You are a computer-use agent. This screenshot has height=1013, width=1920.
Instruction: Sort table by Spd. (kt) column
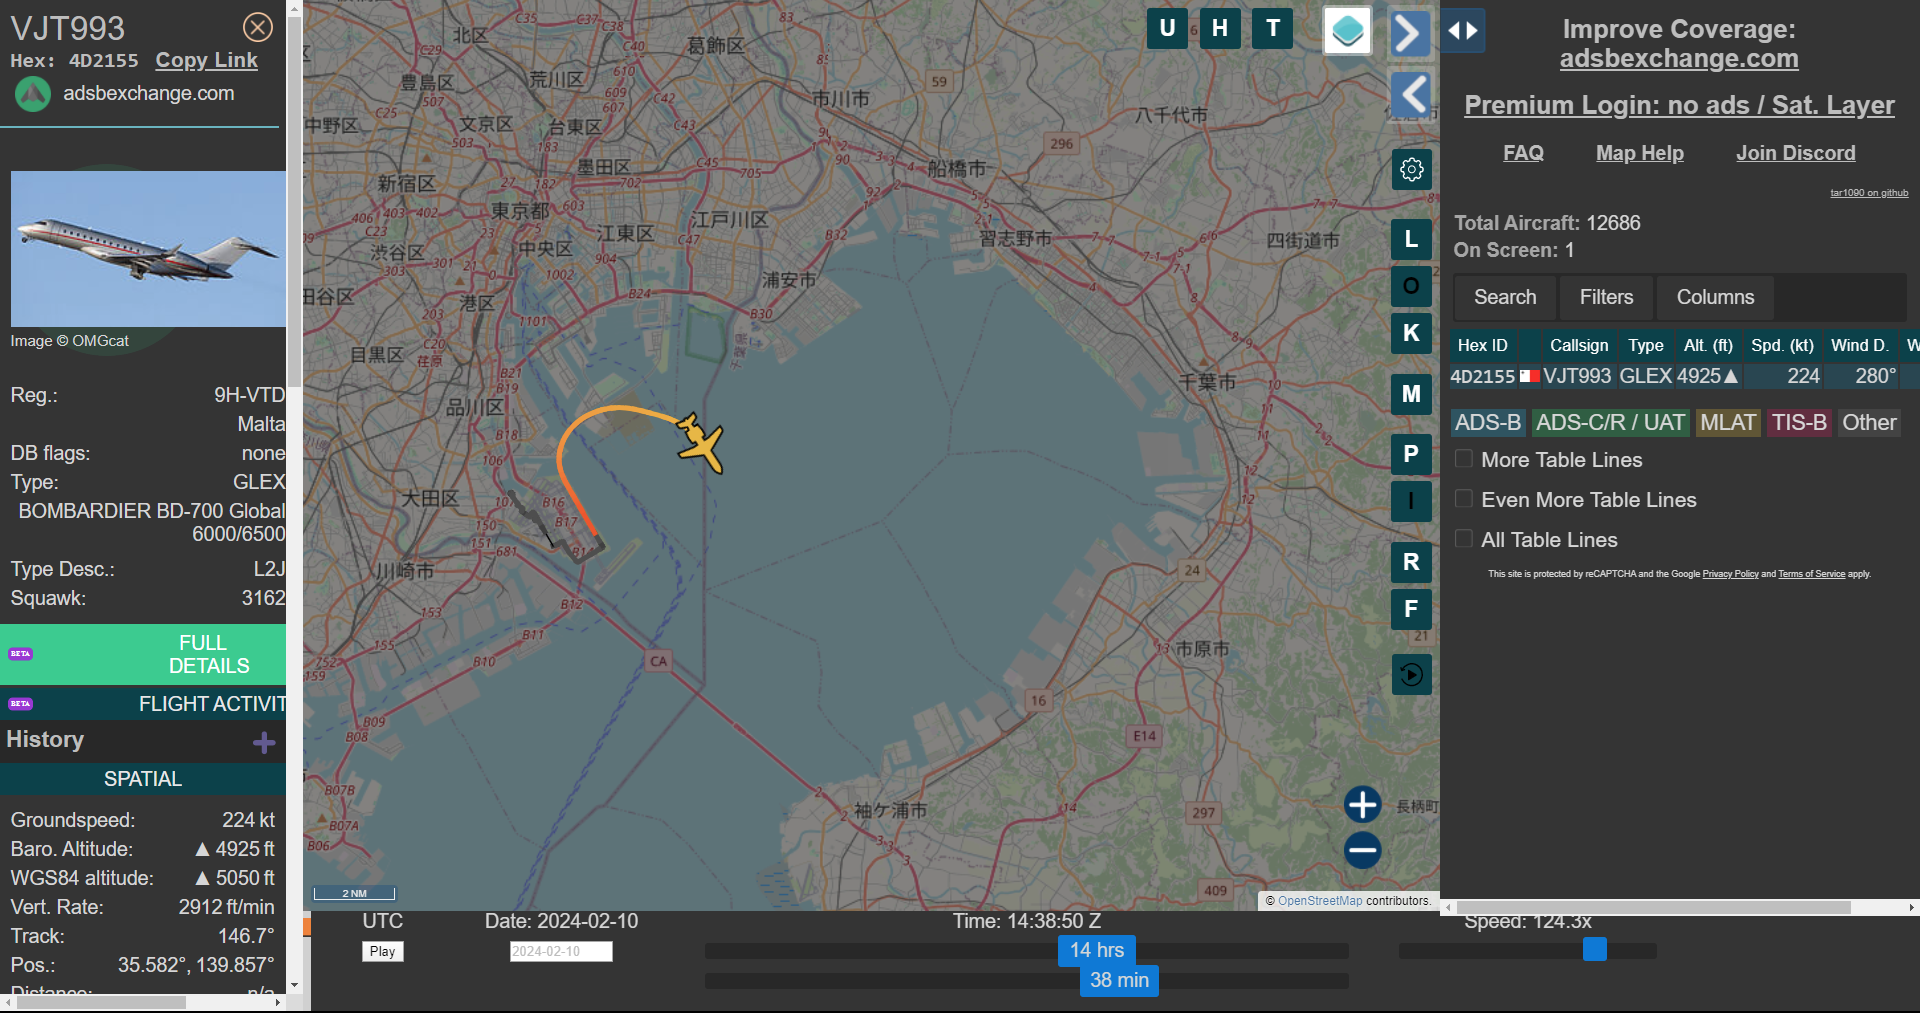click(x=1782, y=345)
